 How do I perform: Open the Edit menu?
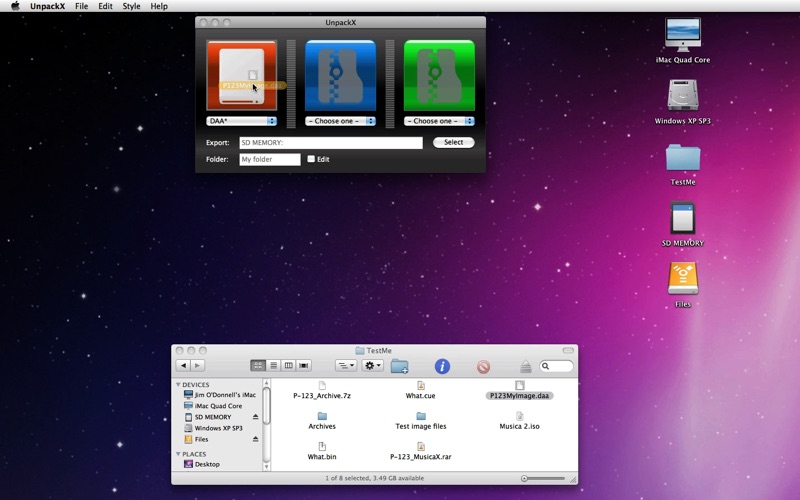click(x=105, y=6)
